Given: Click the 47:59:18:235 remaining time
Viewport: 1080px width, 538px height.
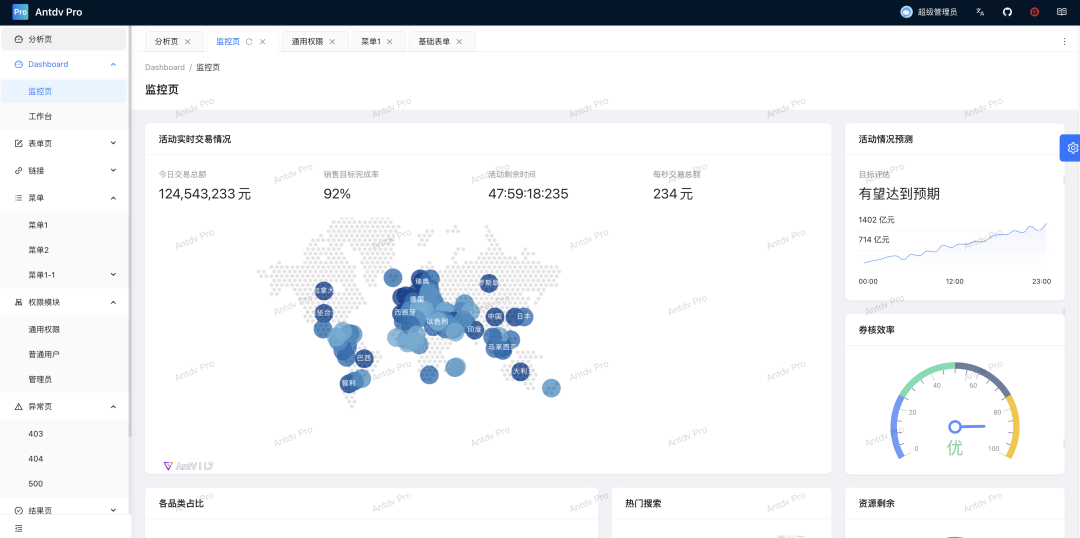Looking at the screenshot, I should (528, 194).
